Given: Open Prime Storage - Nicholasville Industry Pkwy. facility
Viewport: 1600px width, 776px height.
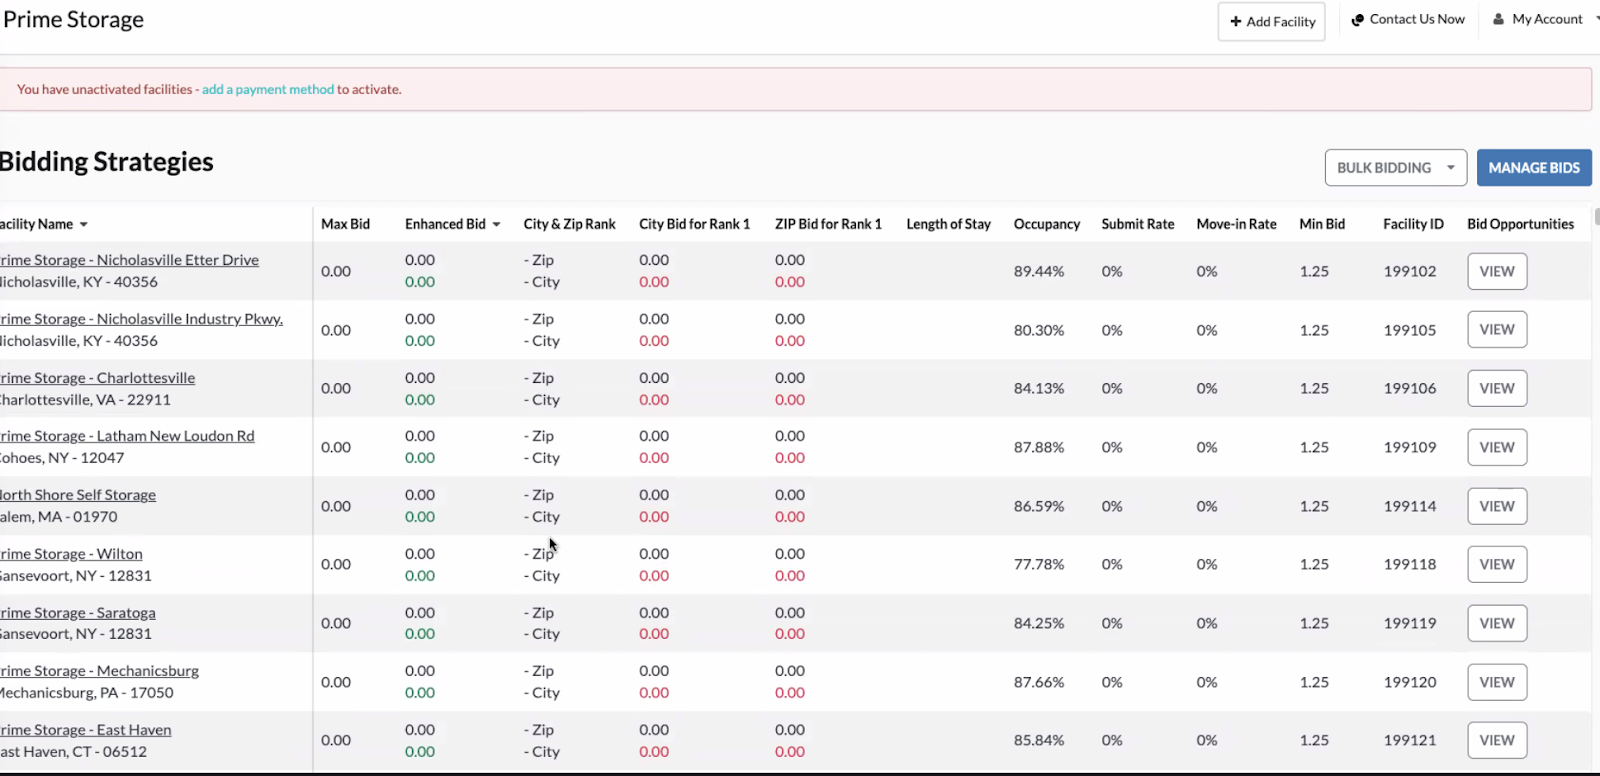Looking at the screenshot, I should click(x=141, y=319).
